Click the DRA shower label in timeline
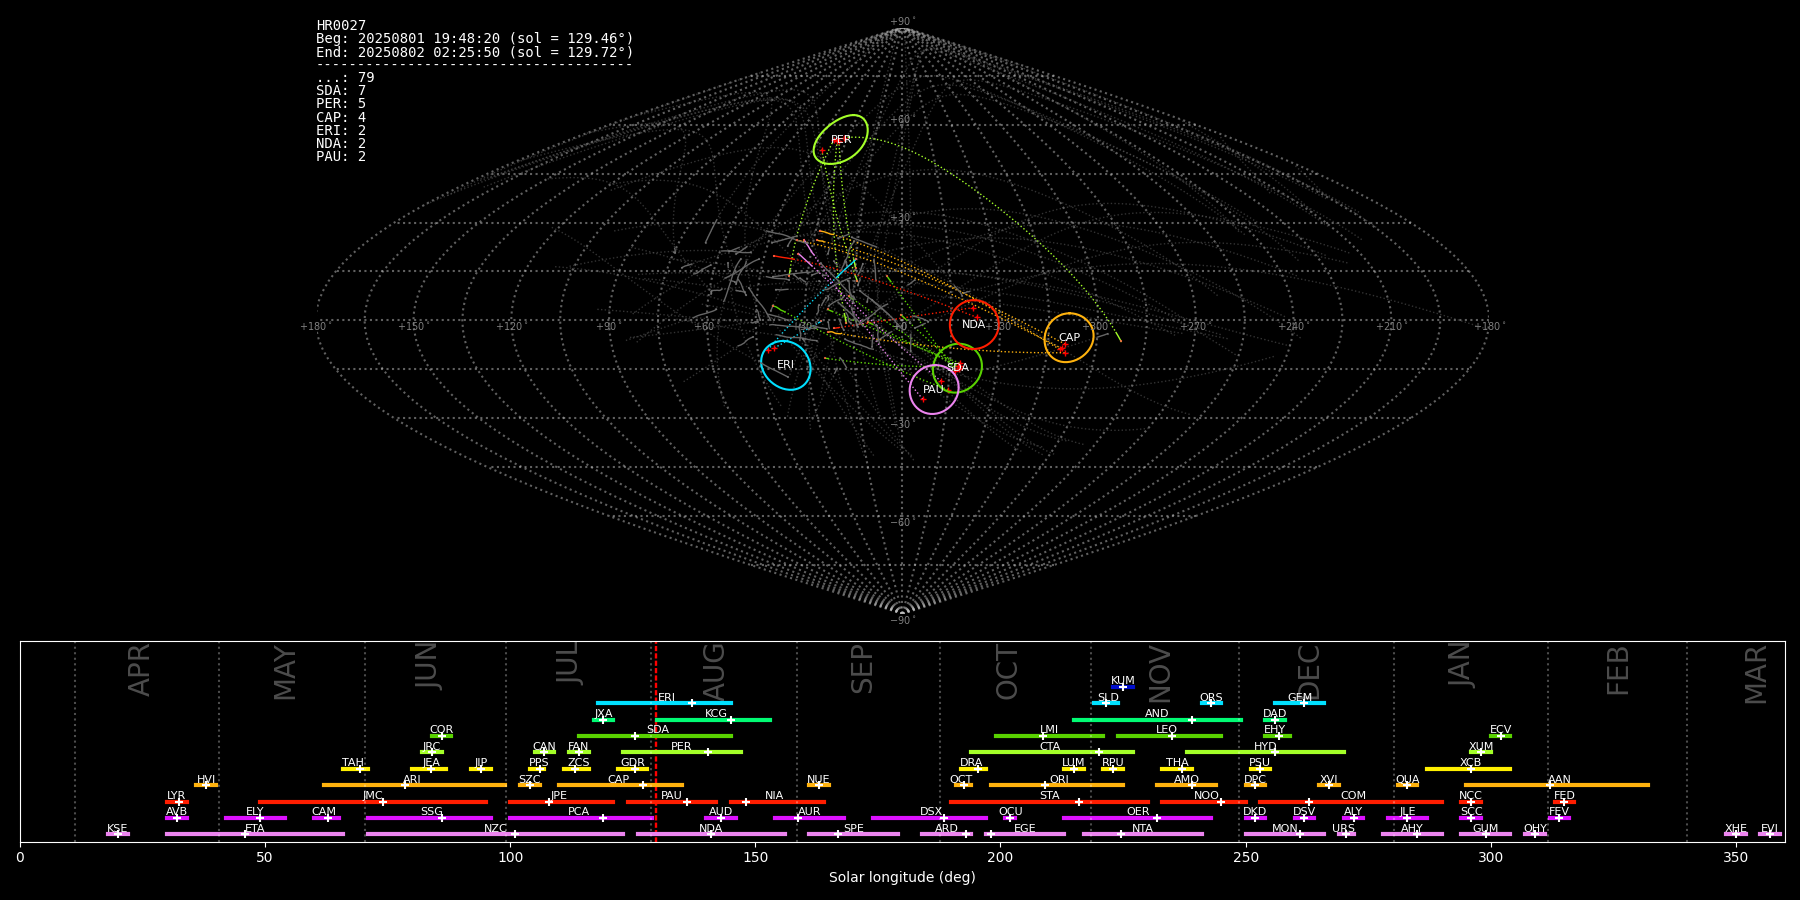Viewport: 1800px width, 900px height. click(972, 763)
